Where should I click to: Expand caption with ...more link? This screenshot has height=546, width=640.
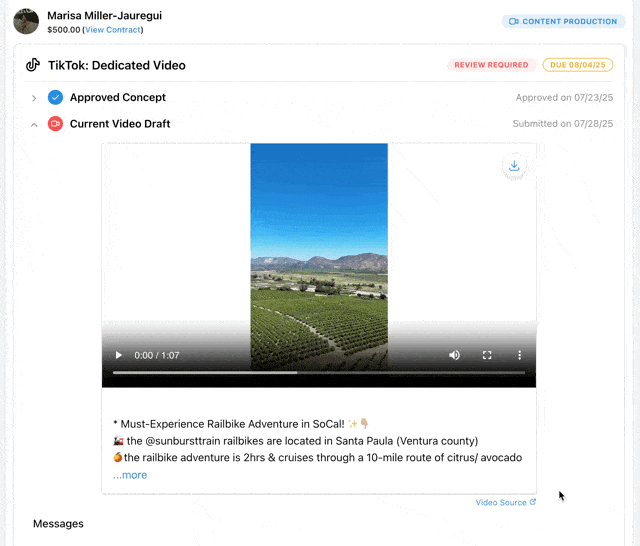point(130,475)
